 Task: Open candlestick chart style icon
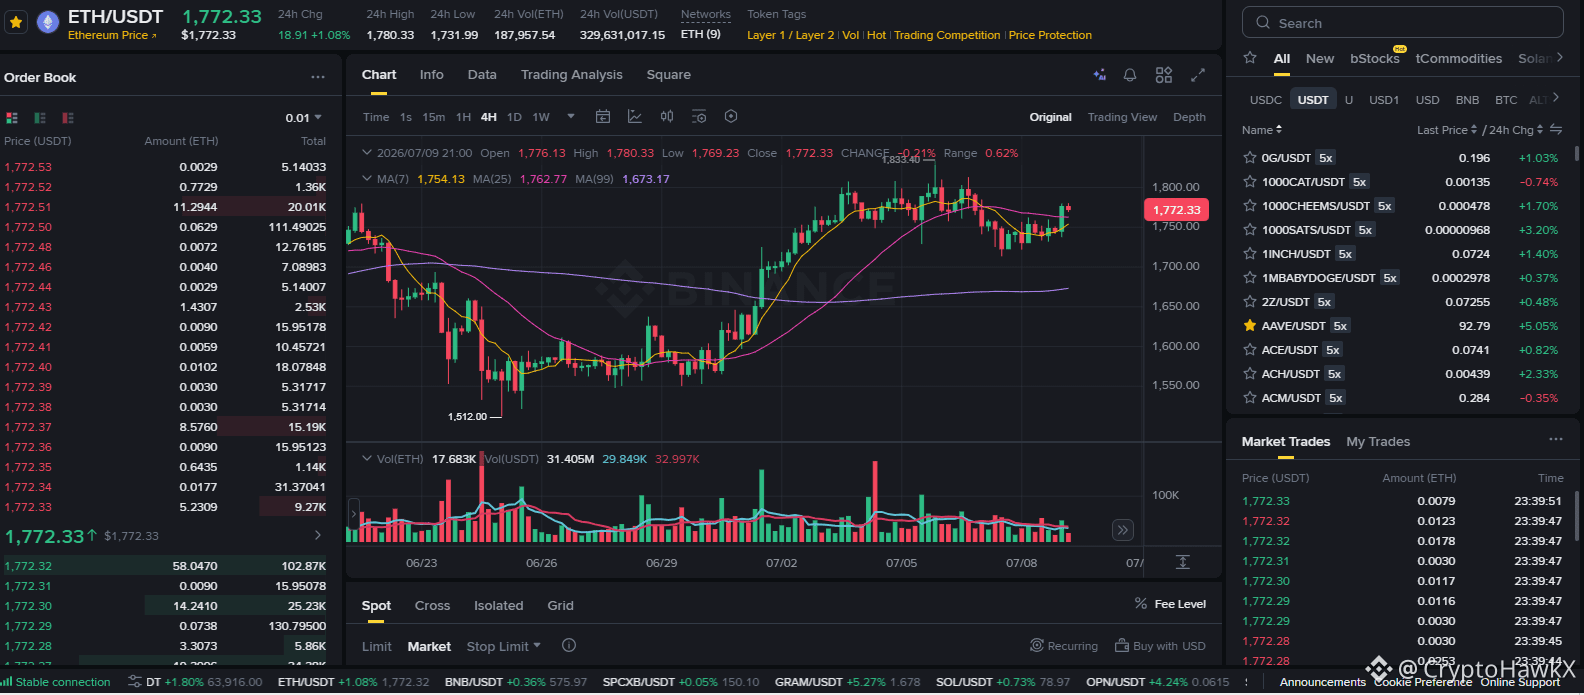[x=667, y=117]
